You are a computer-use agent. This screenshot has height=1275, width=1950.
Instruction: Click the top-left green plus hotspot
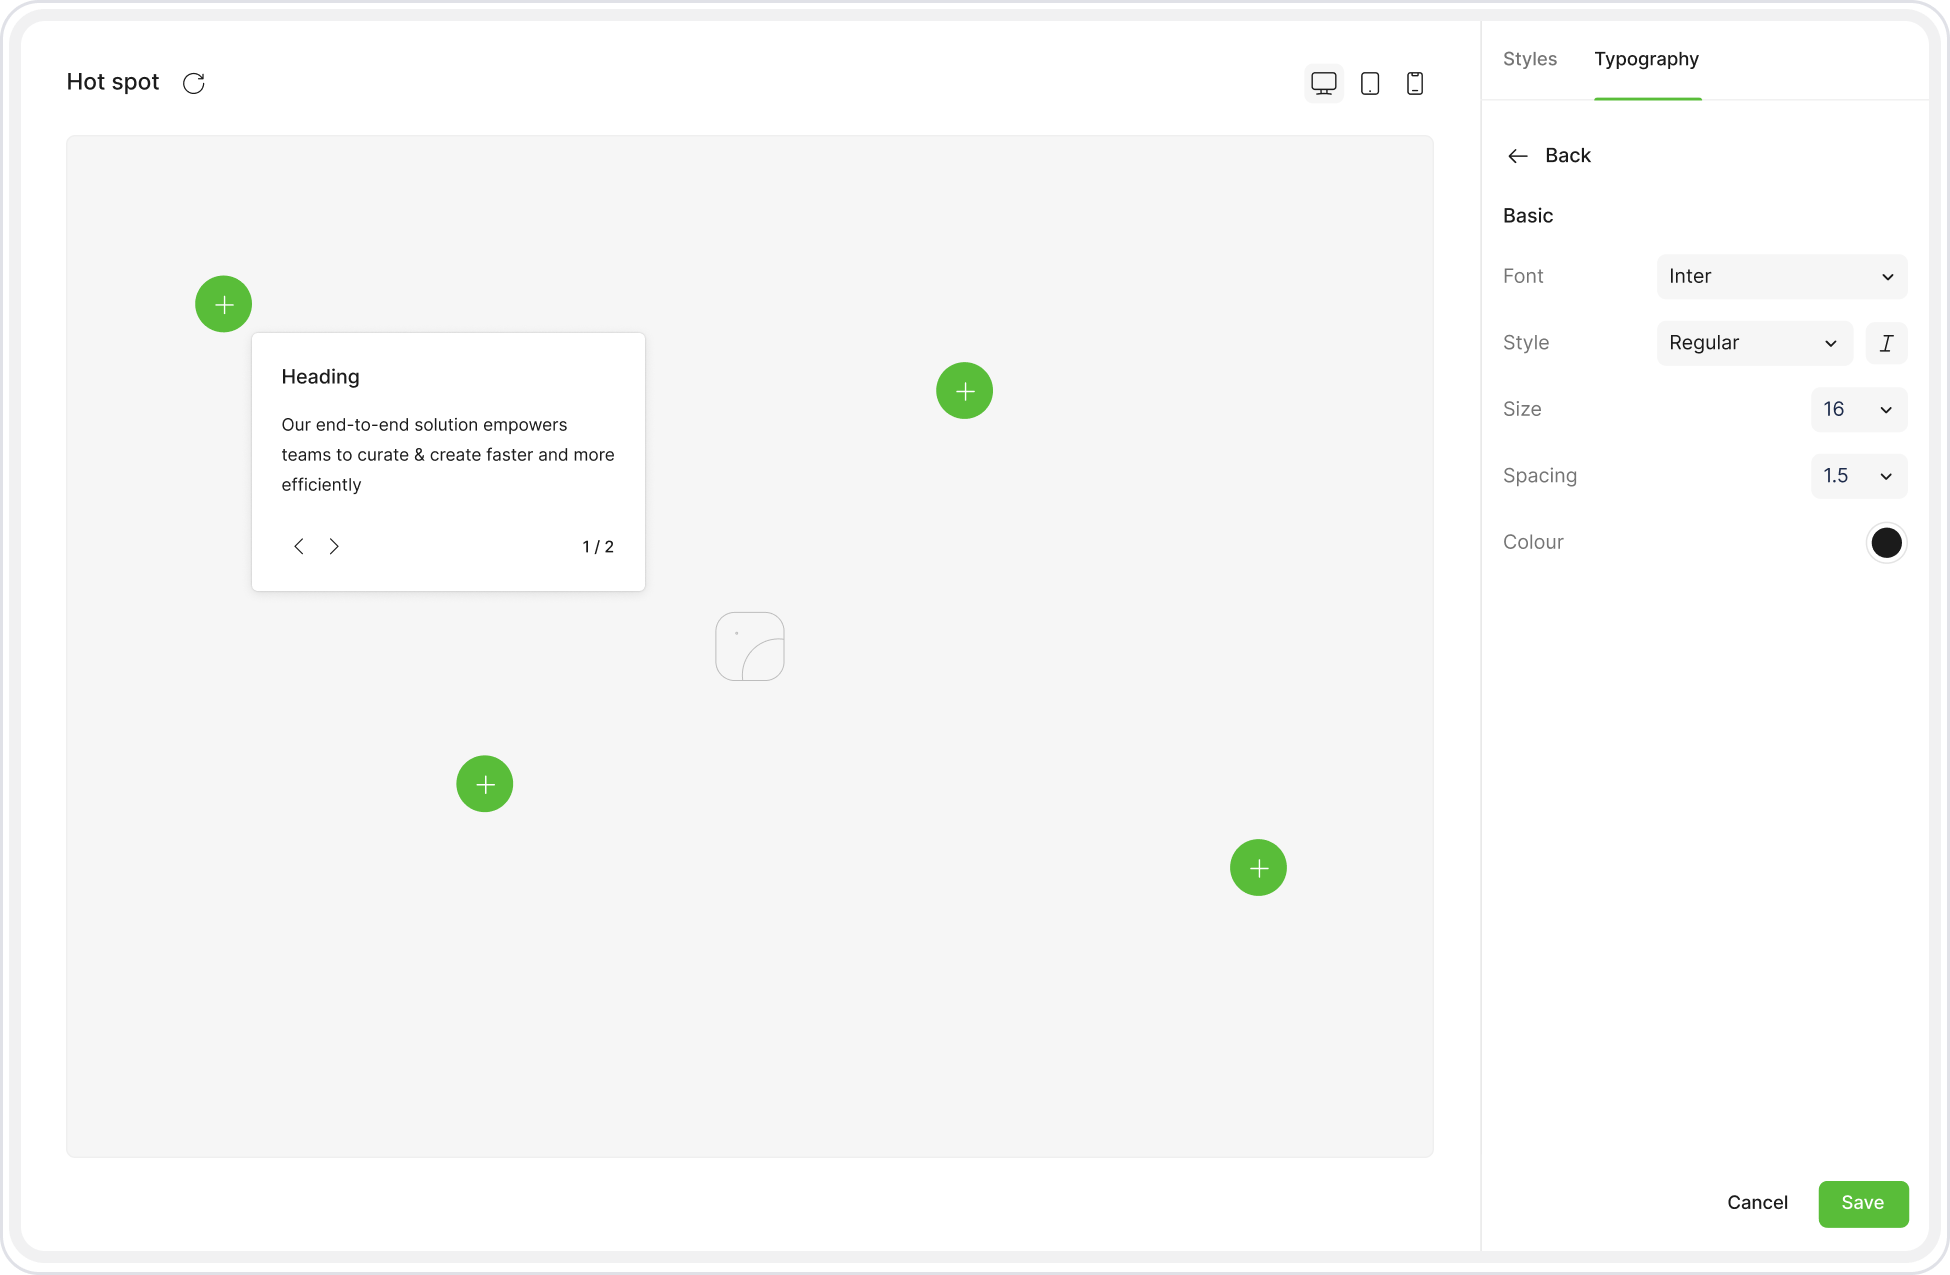click(224, 304)
